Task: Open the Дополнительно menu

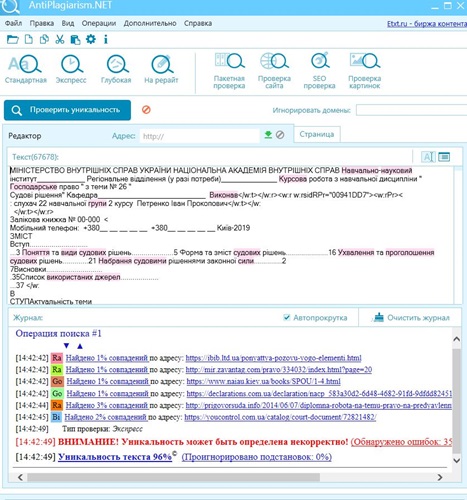Action: (150, 23)
